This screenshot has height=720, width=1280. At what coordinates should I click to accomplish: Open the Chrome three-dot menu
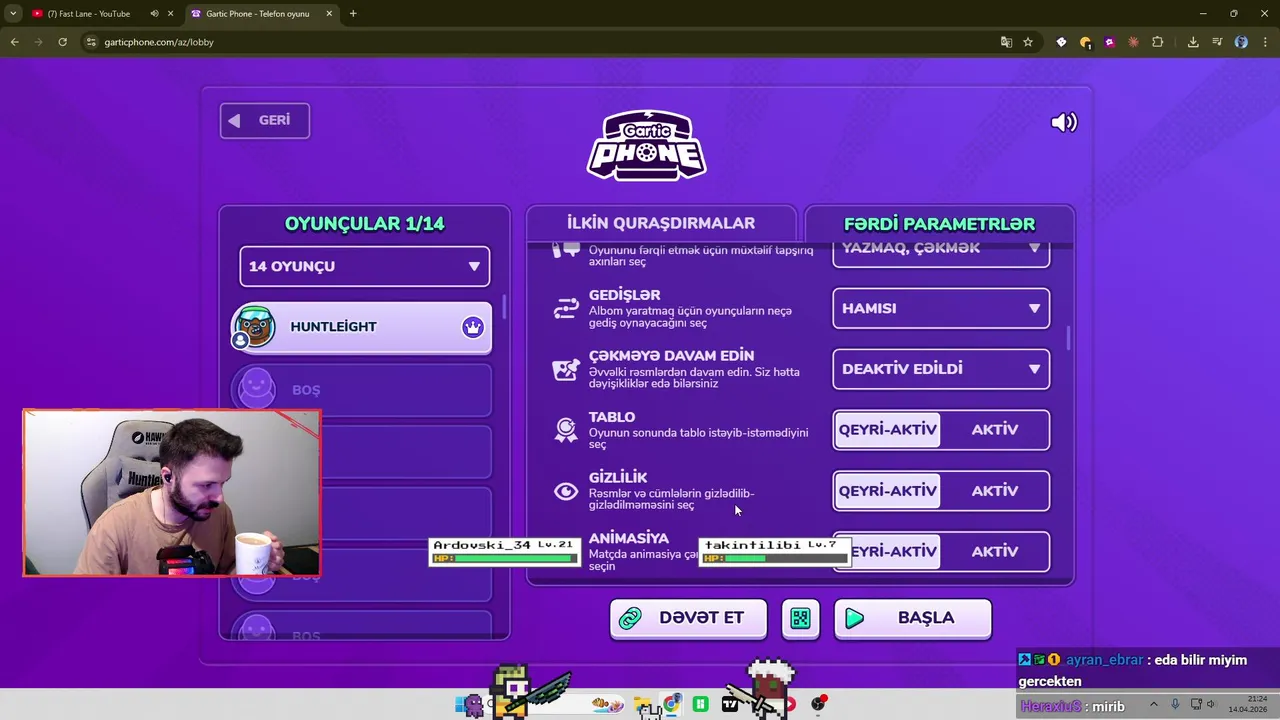click(x=1265, y=42)
